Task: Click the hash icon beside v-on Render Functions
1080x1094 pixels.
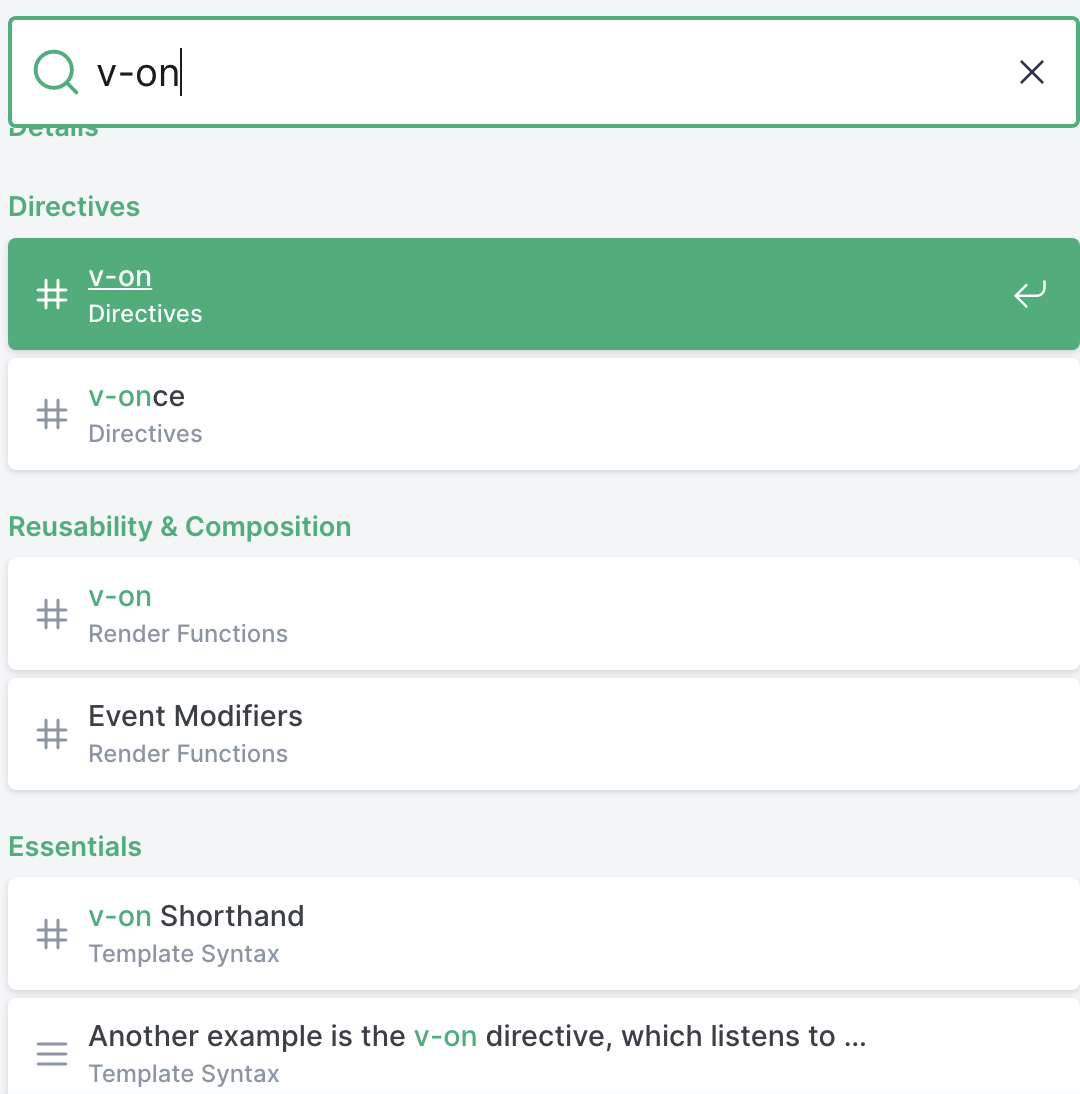Action: [x=52, y=614]
